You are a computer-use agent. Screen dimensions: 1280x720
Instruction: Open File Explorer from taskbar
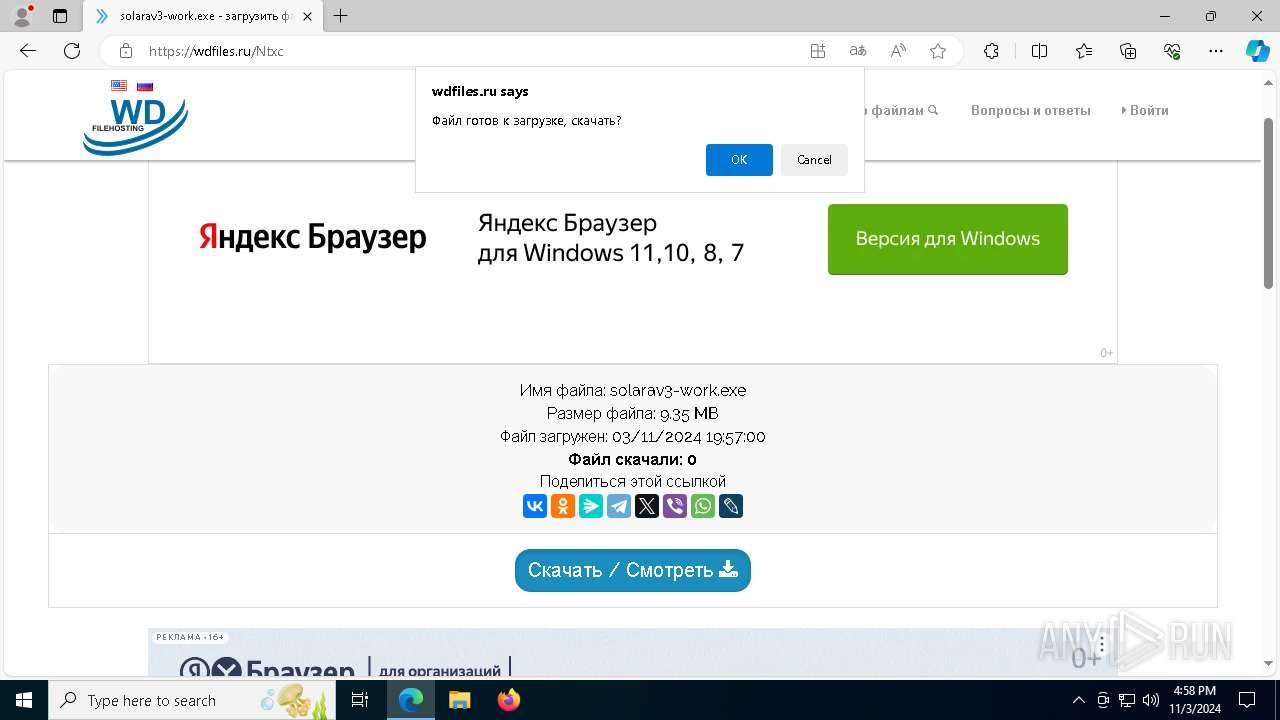click(x=459, y=700)
